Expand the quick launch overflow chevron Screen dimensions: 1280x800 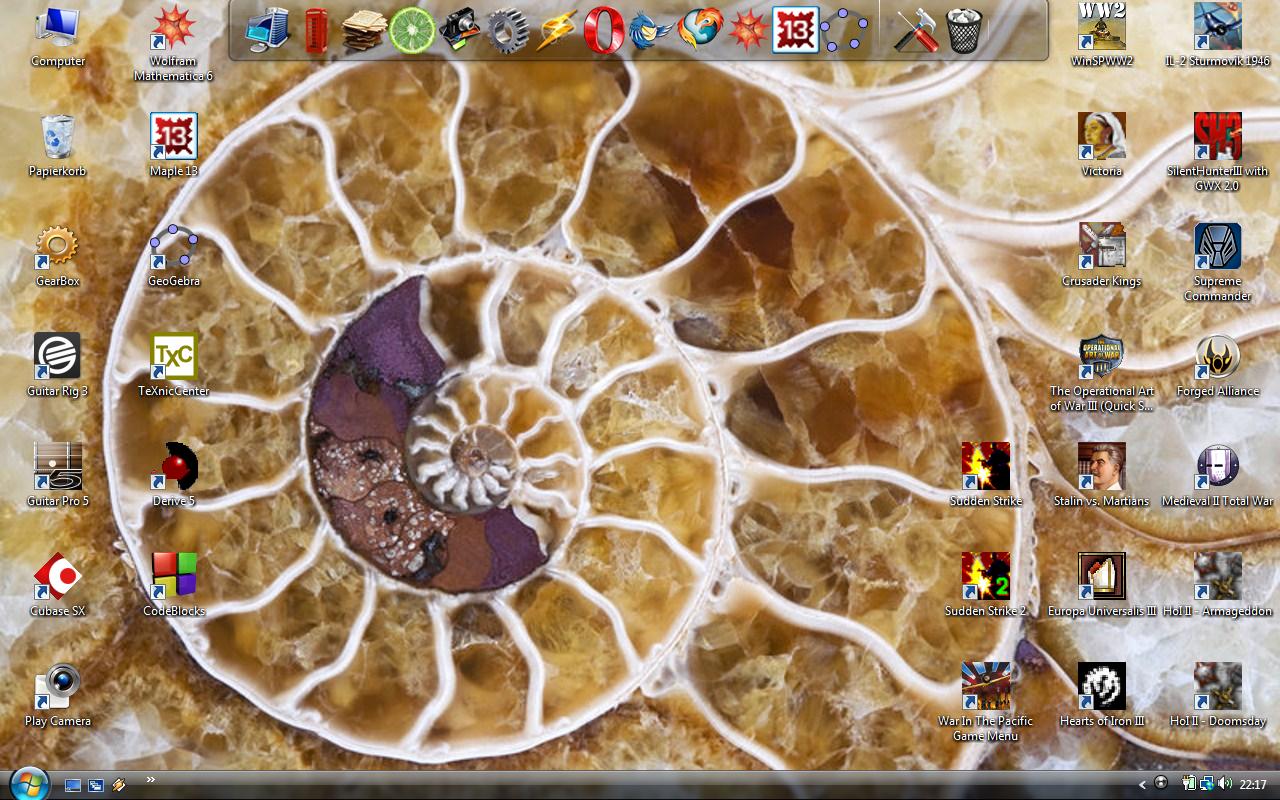151,779
